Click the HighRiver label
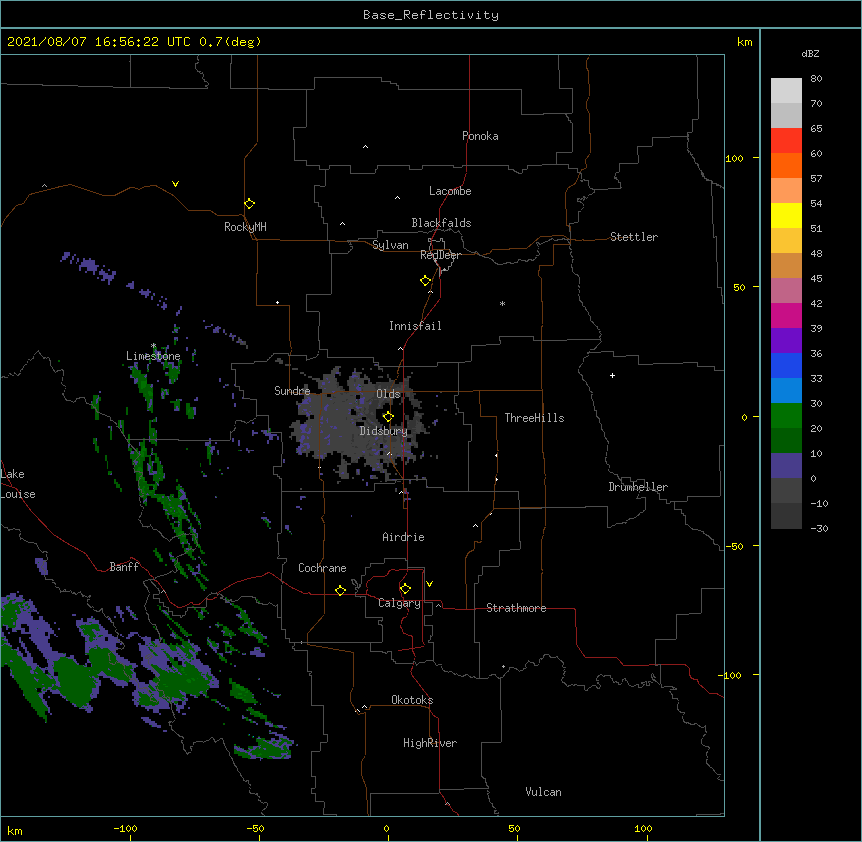 (430, 743)
